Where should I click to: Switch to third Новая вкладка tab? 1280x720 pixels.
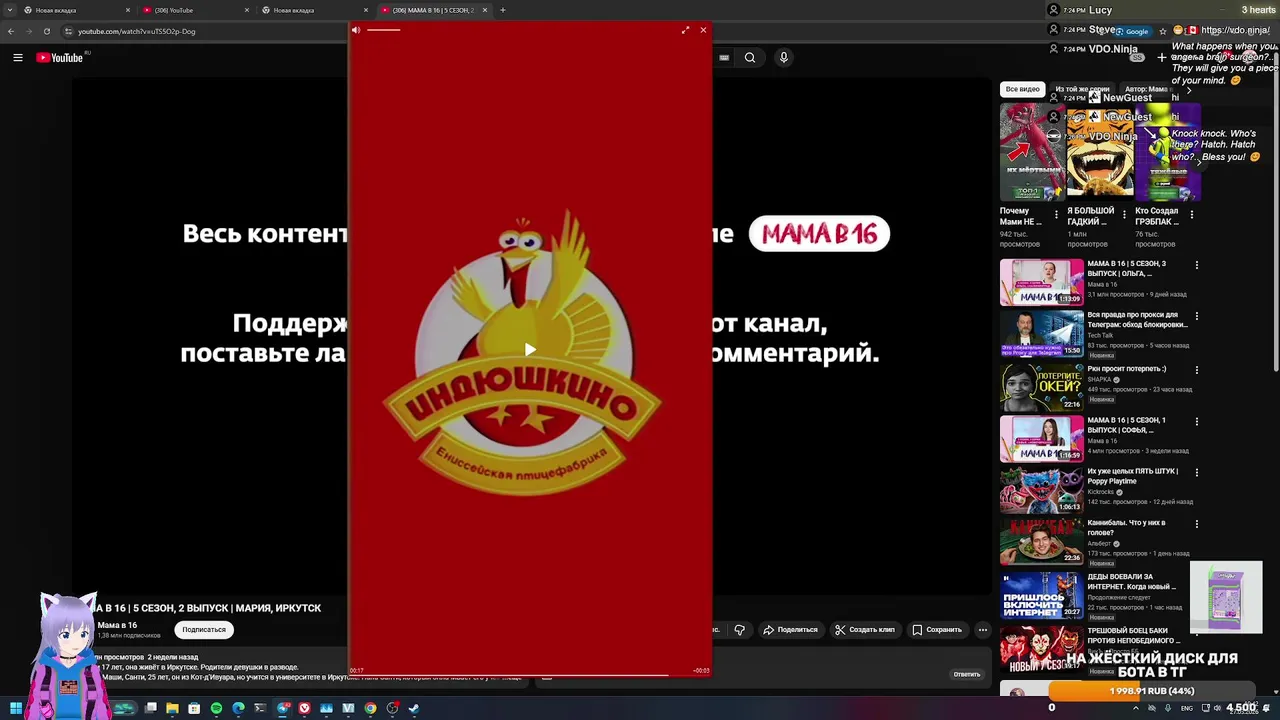pos(315,10)
